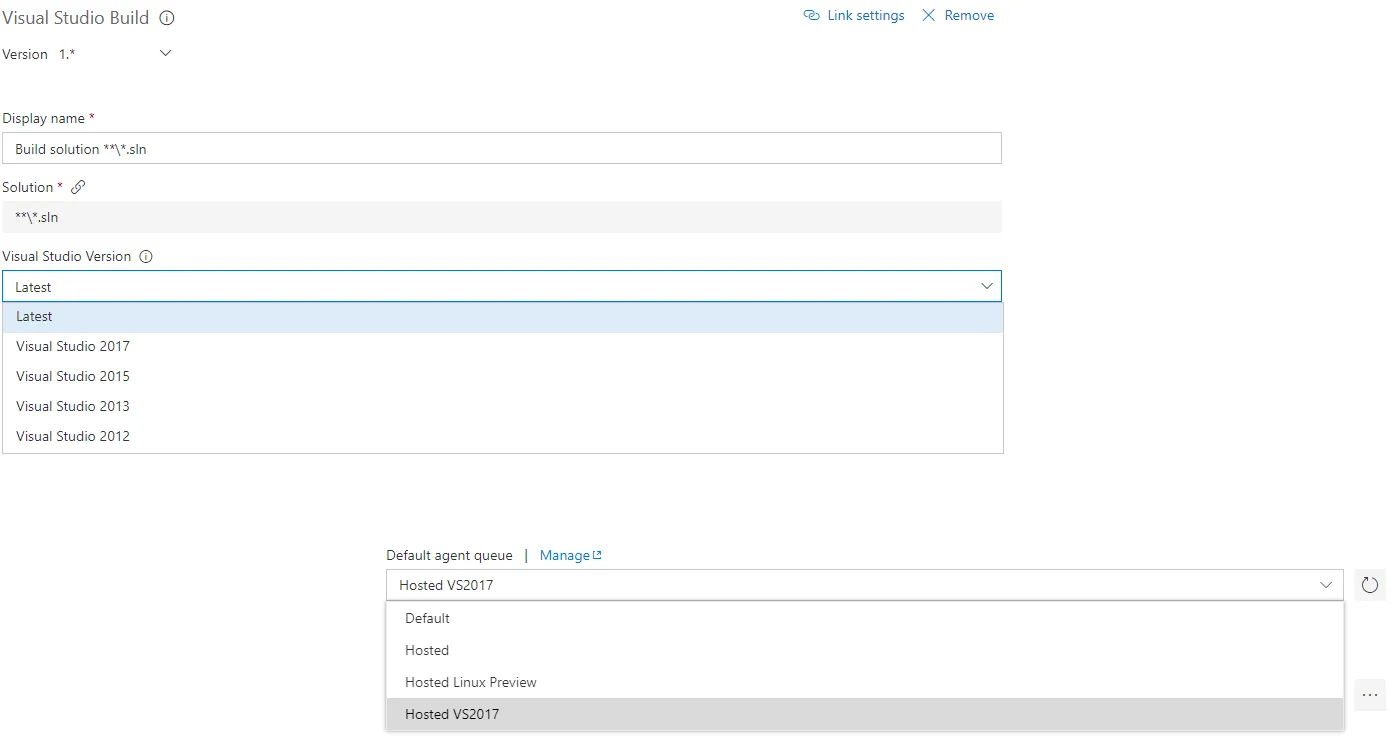Screen dimensions: 1395x750
Task: Collapse the Visual Studio Version dropdown
Action: point(987,287)
